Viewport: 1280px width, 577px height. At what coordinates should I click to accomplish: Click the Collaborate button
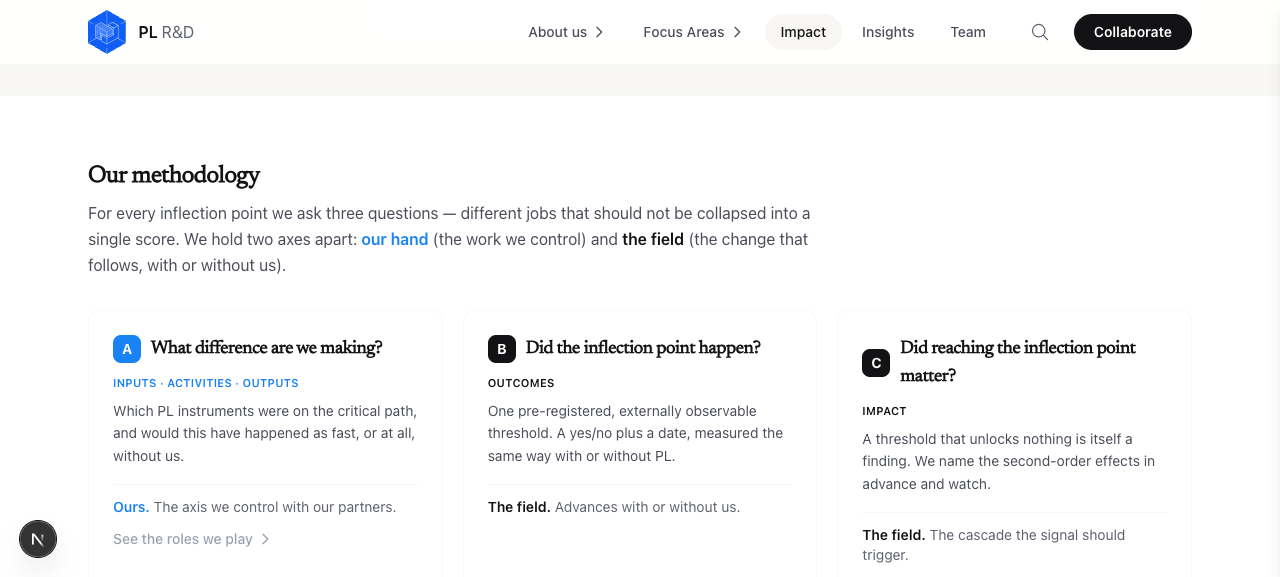pos(1133,32)
